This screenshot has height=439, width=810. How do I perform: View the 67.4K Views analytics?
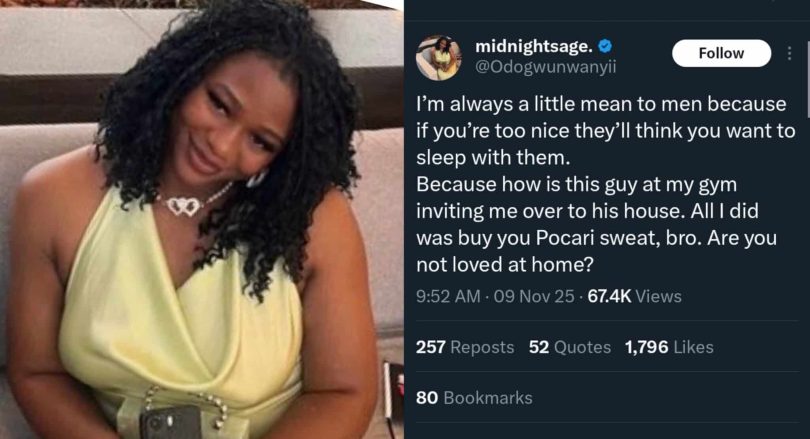tap(635, 295)
